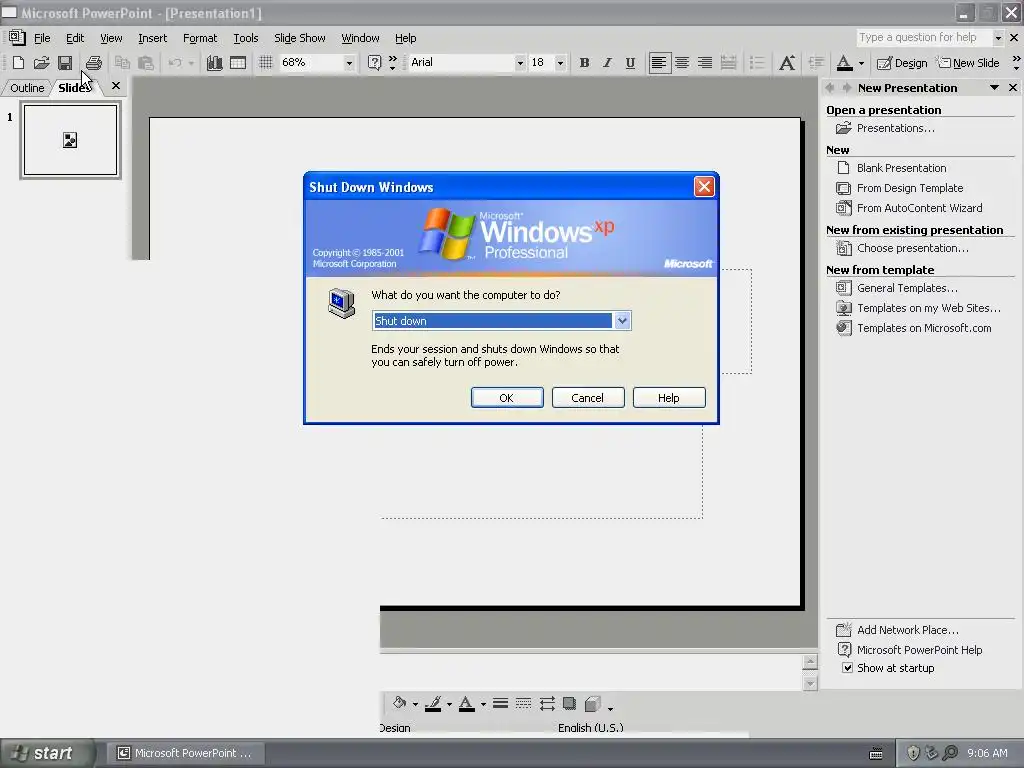Click the New Slide toolbar button

(x=968, y=63)
